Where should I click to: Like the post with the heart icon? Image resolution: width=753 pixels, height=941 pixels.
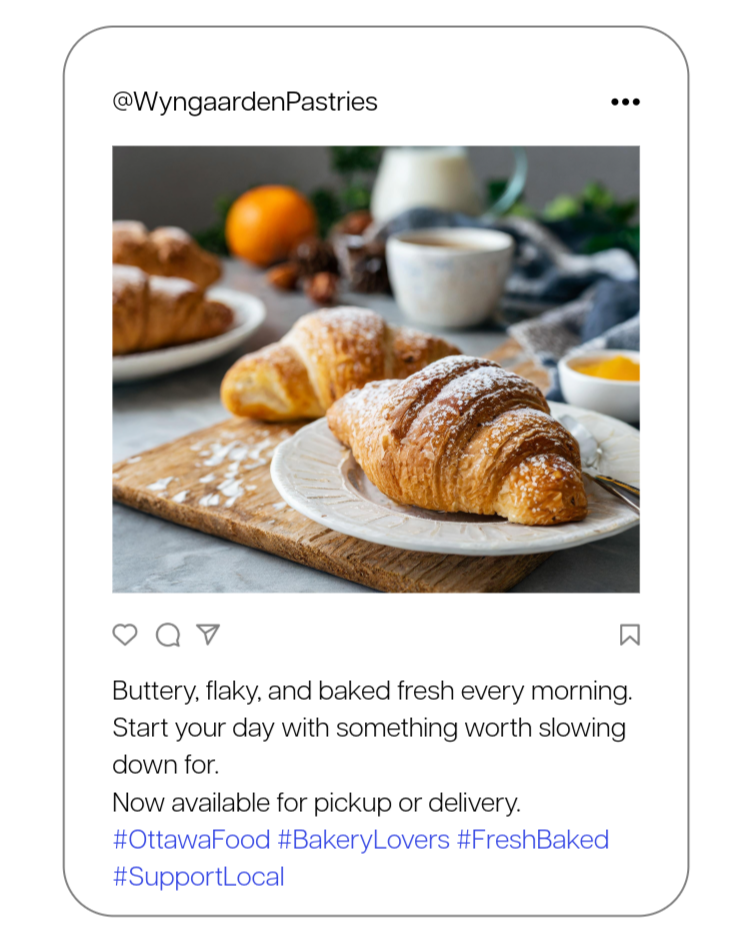coord(125,634)
